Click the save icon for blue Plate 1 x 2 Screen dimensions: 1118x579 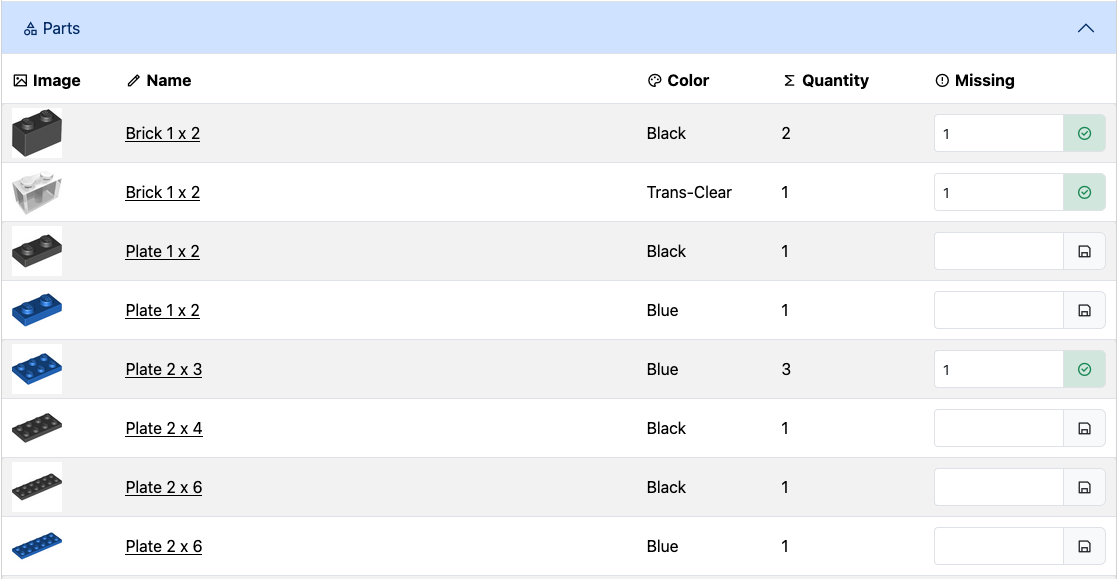pyautogui.click(x=1084, y=311)
